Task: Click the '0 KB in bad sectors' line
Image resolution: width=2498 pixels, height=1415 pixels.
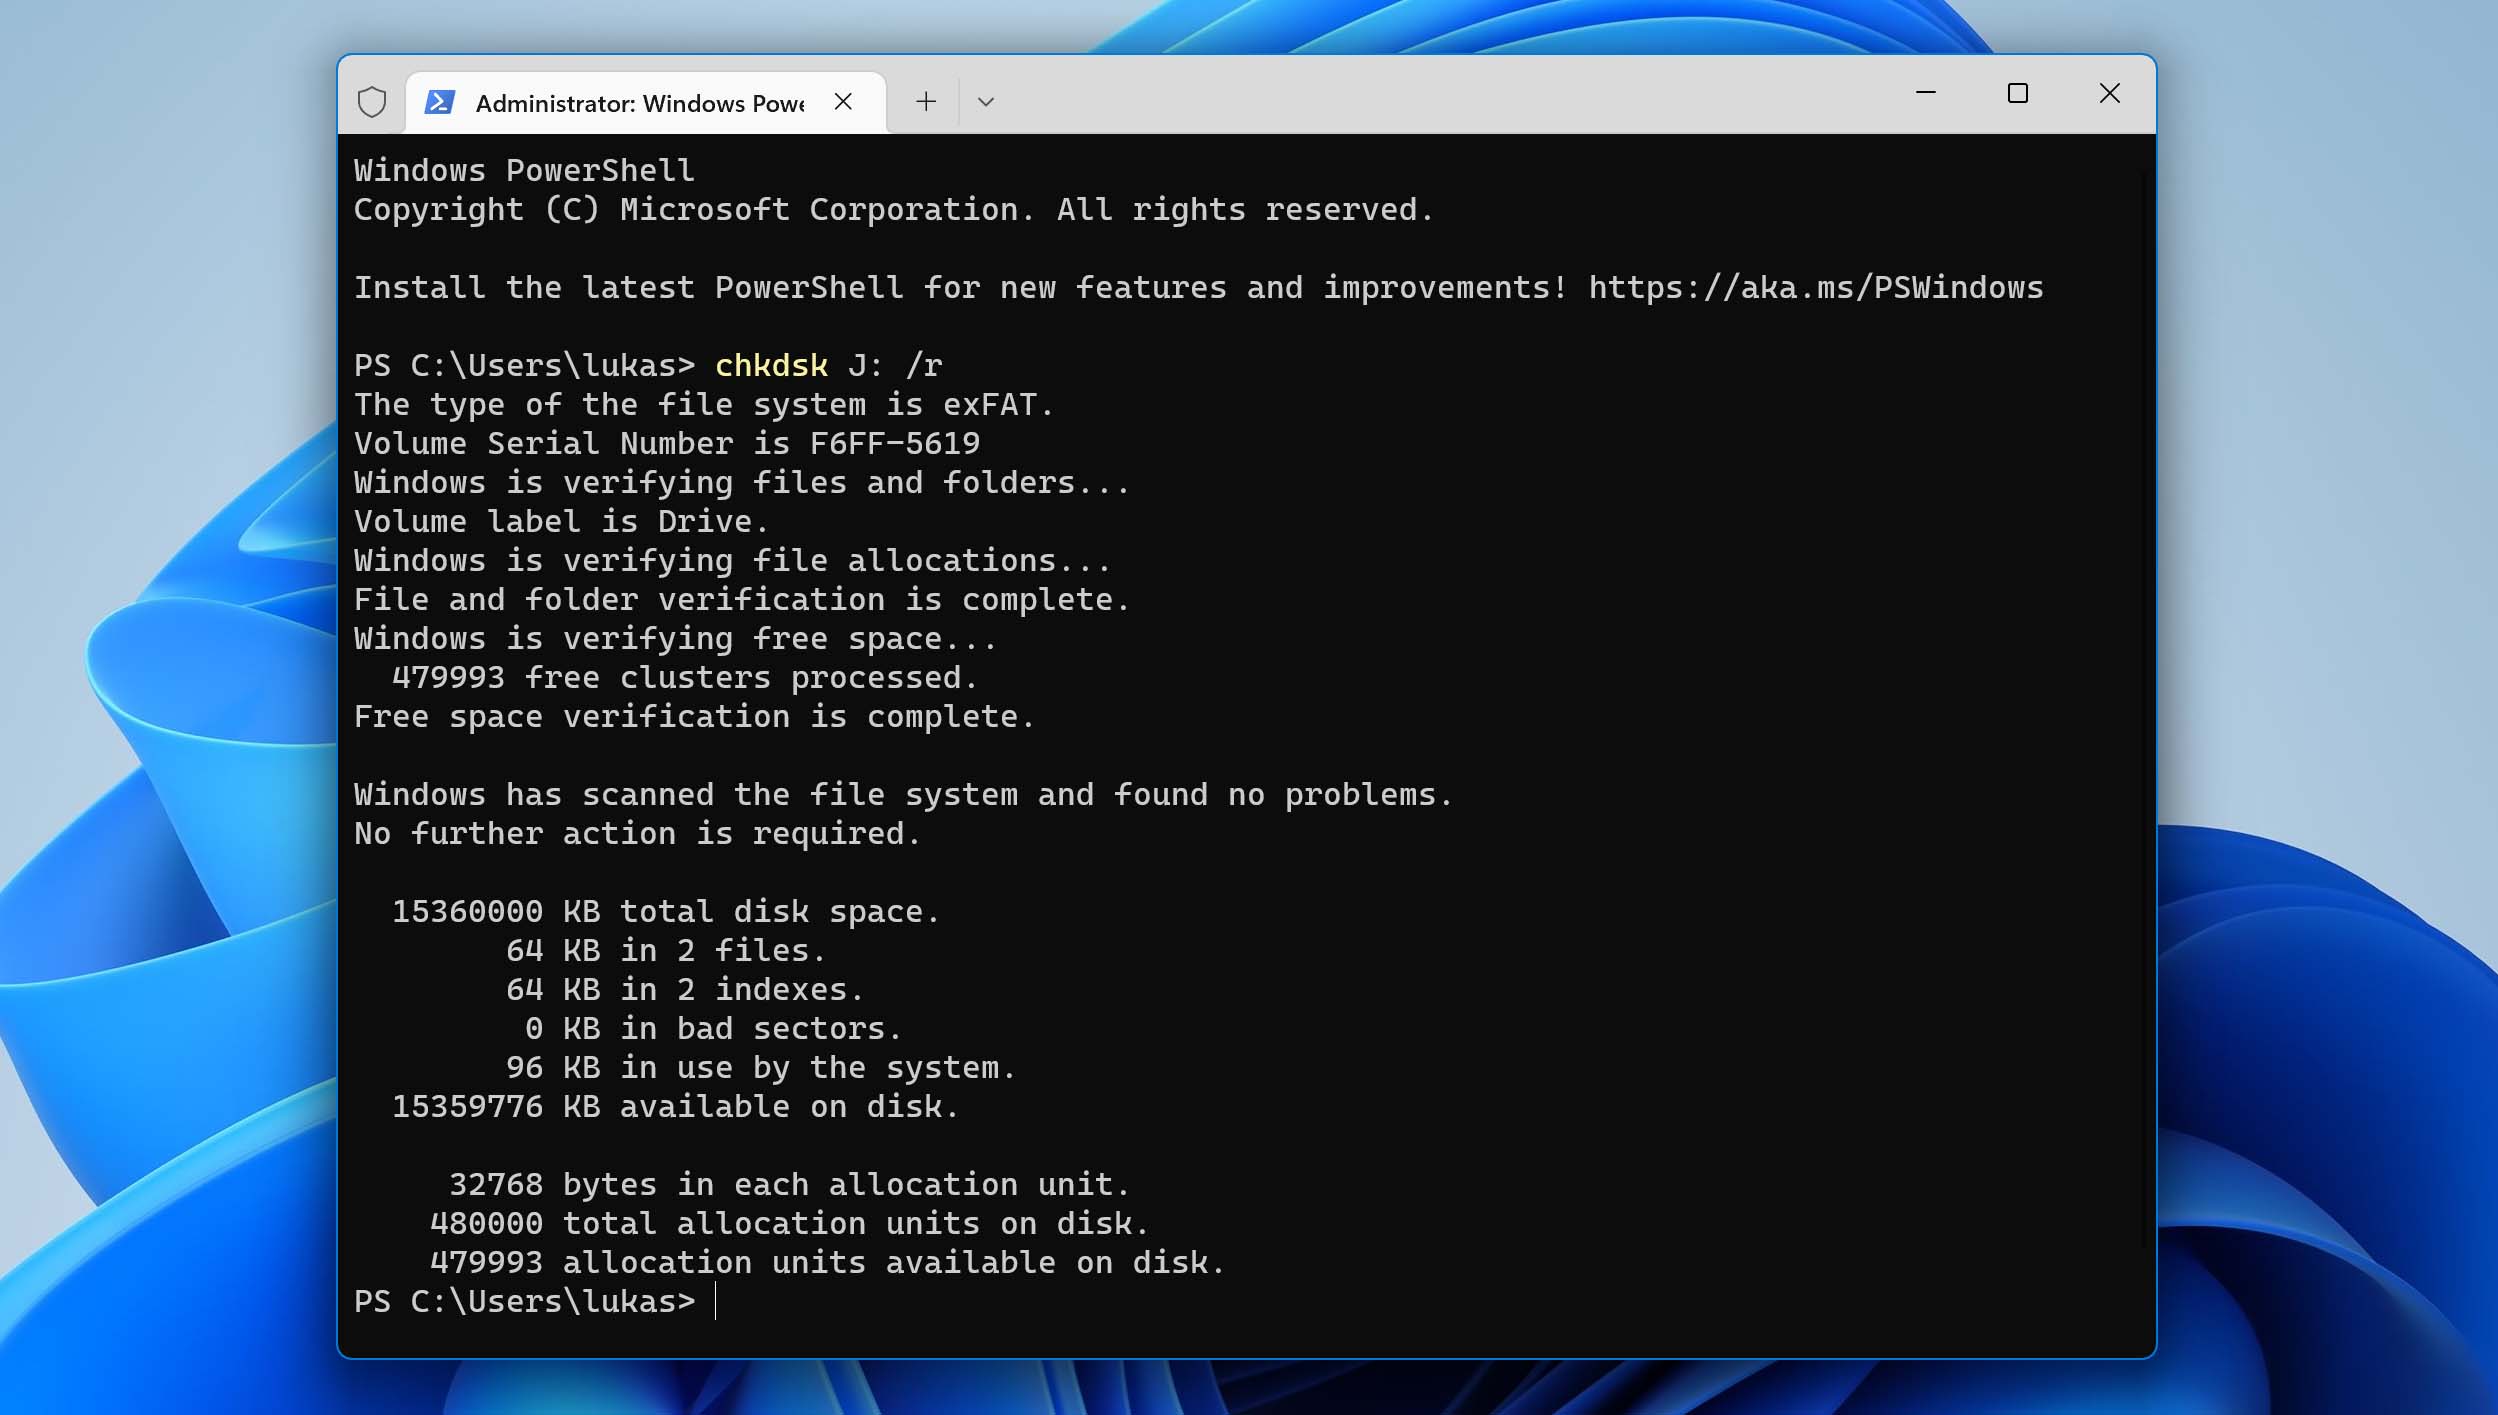Action: [712, 1029]
